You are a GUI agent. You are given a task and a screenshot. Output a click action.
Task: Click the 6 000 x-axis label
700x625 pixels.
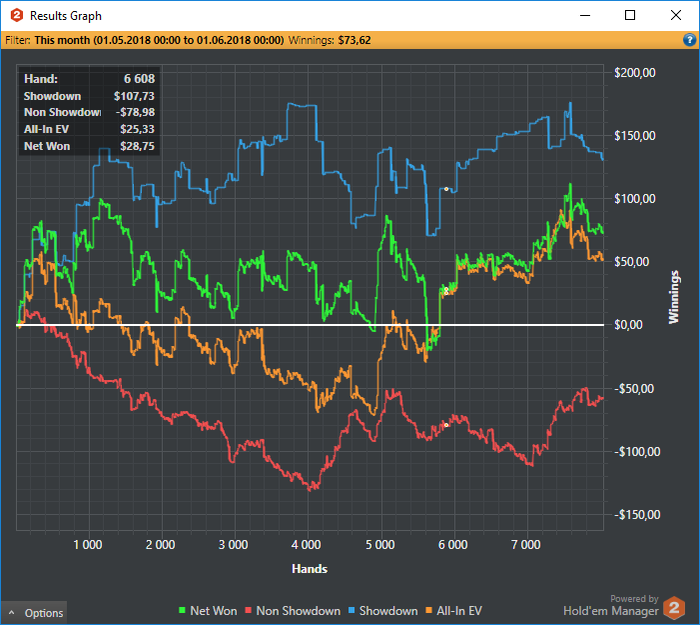point(453,545)
